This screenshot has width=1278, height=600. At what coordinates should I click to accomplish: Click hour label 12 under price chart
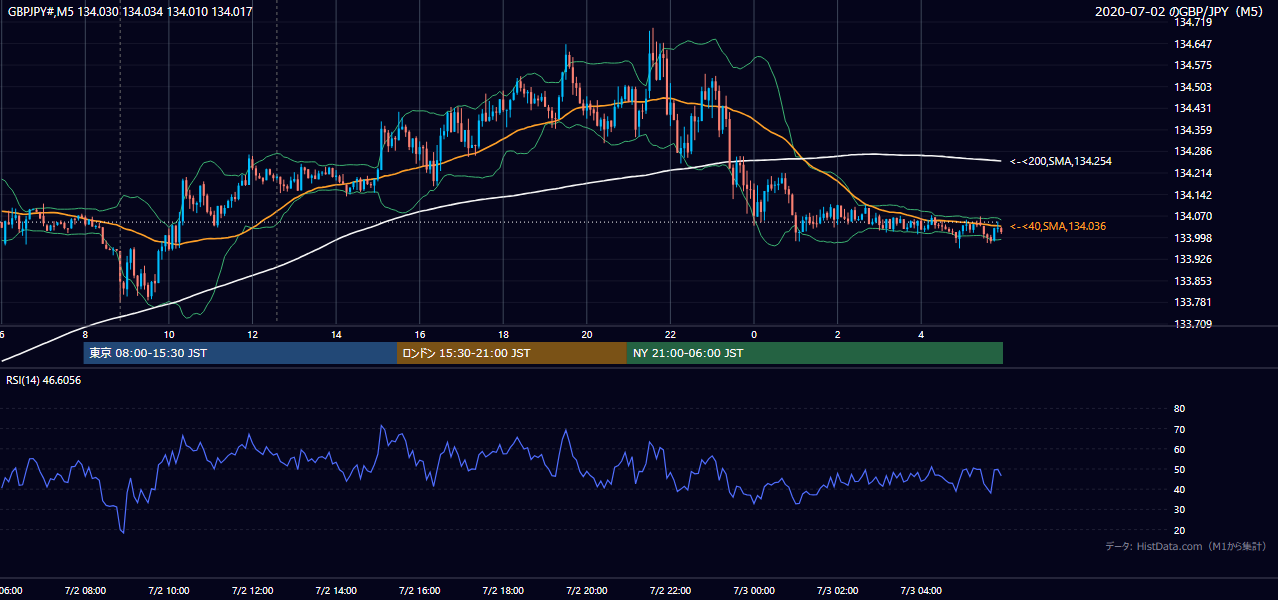(253, 335)
